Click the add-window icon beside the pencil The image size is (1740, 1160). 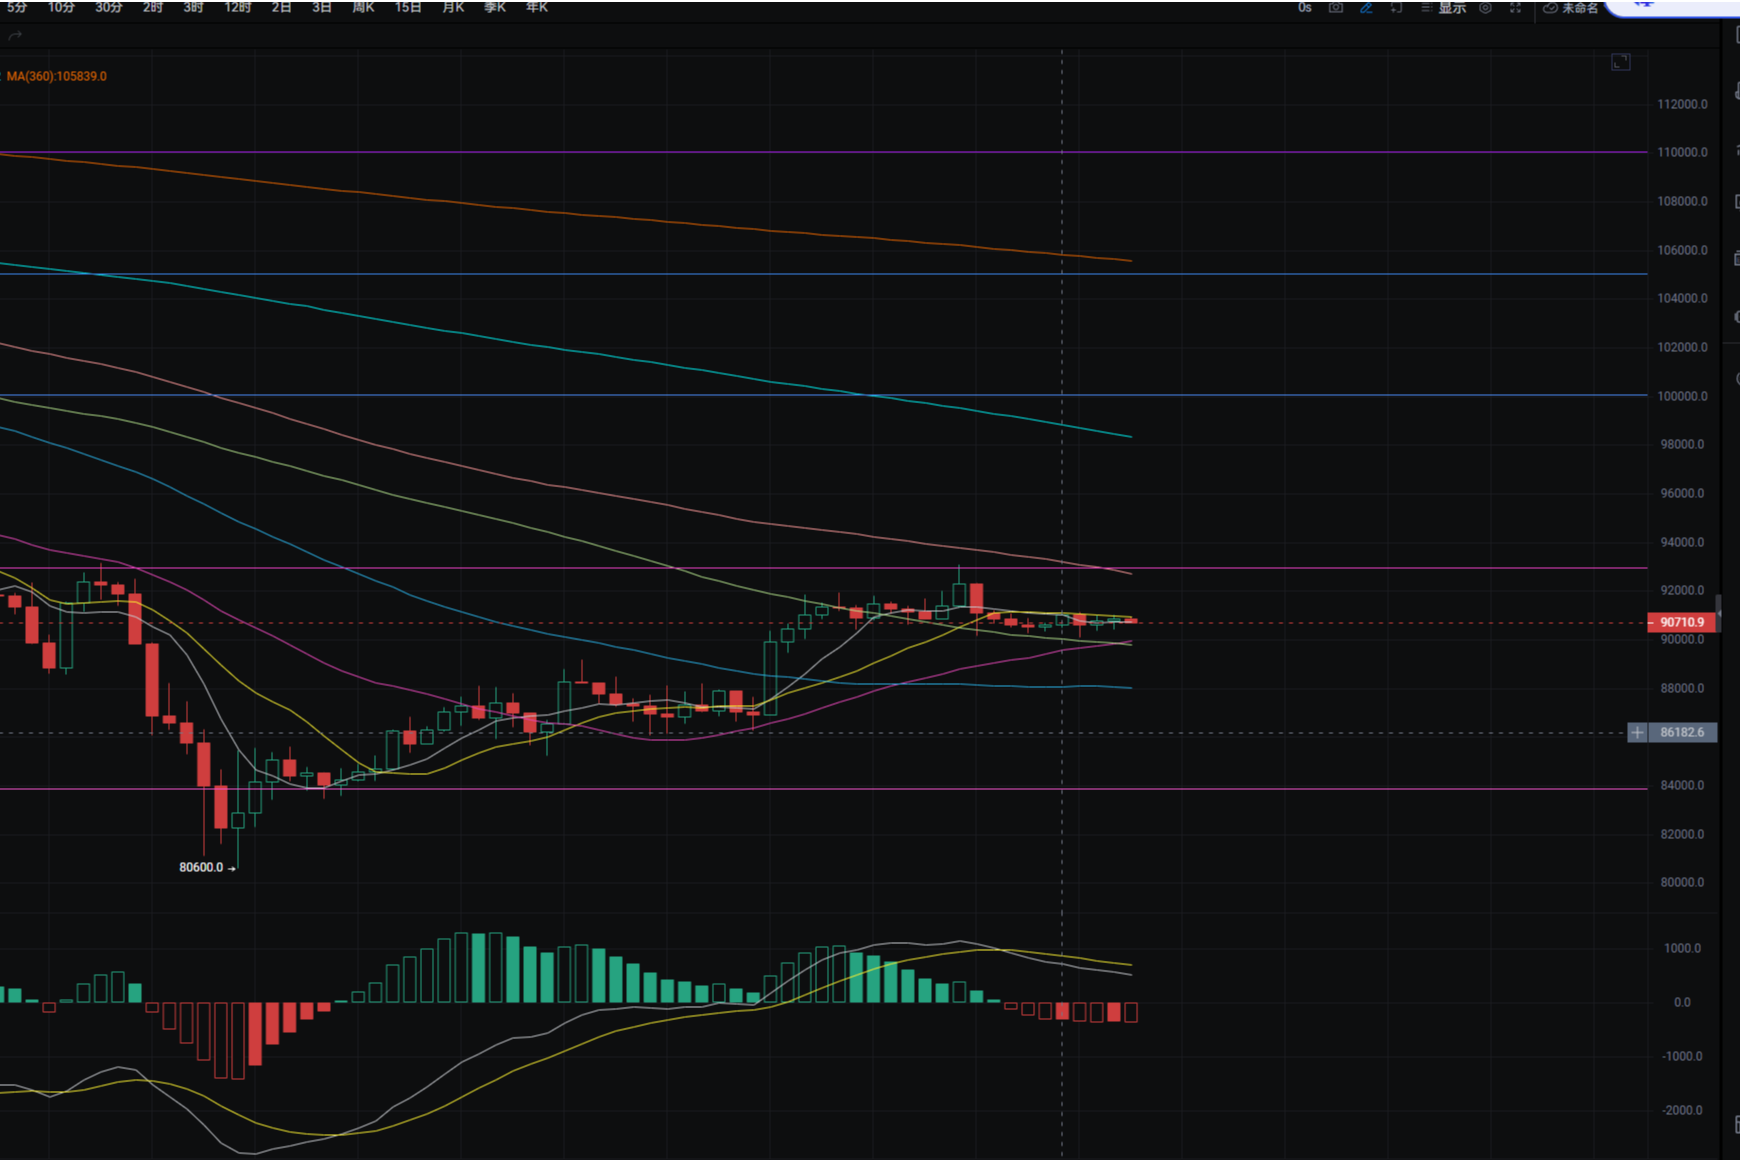(1396, 8)
